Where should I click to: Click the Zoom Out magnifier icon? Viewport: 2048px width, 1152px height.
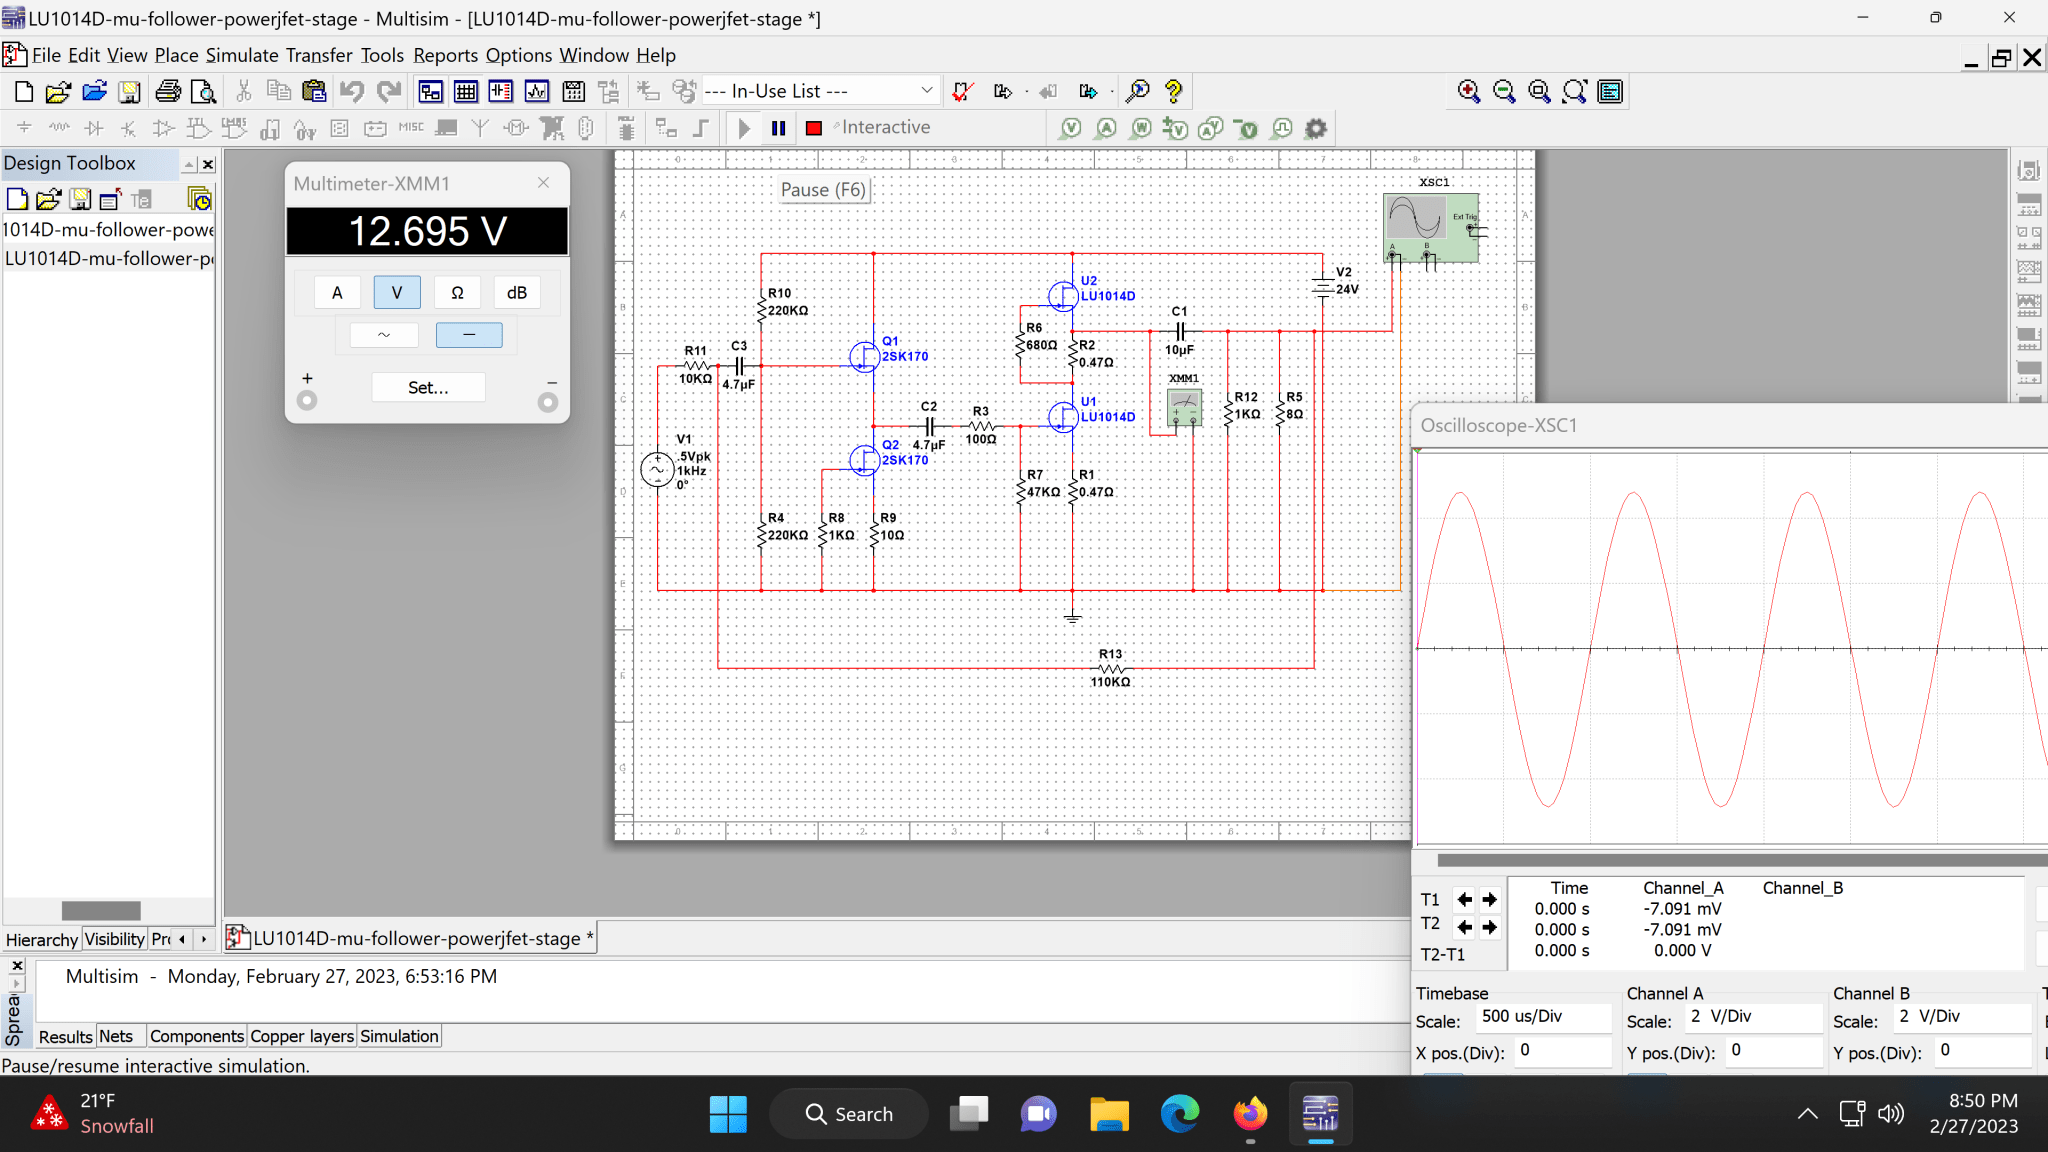(1503, 92)
